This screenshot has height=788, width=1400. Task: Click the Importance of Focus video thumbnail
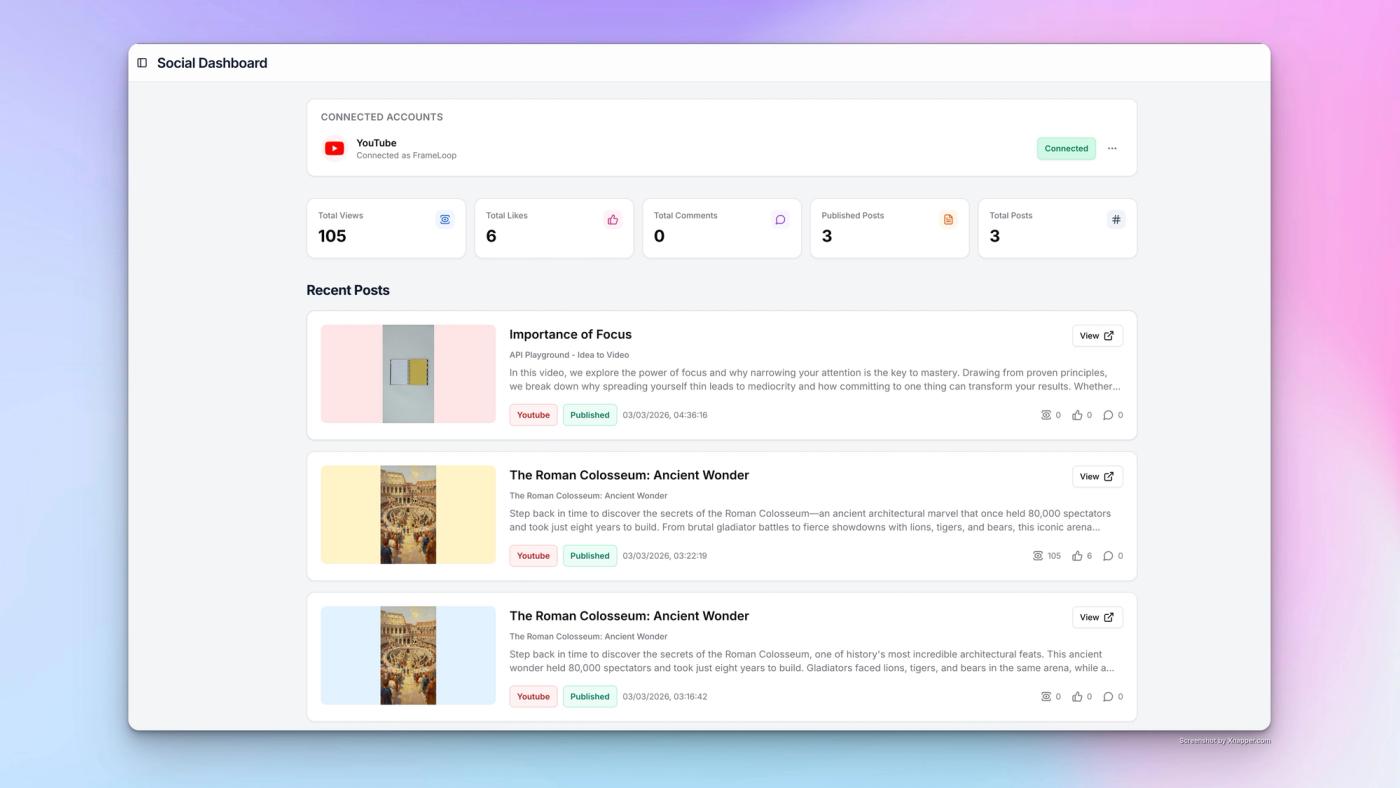[407, 373]
